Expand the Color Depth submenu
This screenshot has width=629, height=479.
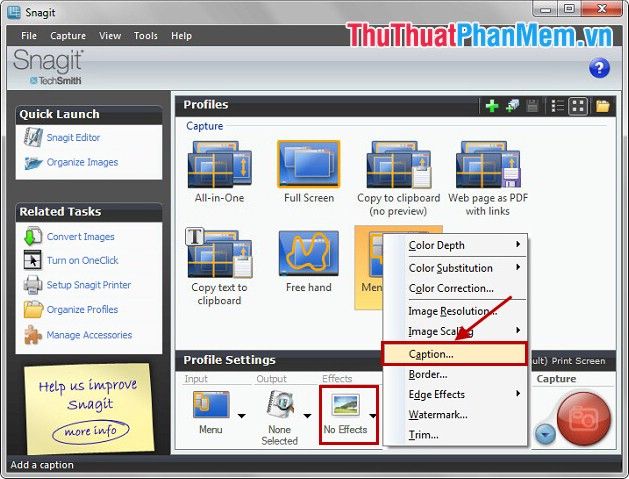(455, 245)
